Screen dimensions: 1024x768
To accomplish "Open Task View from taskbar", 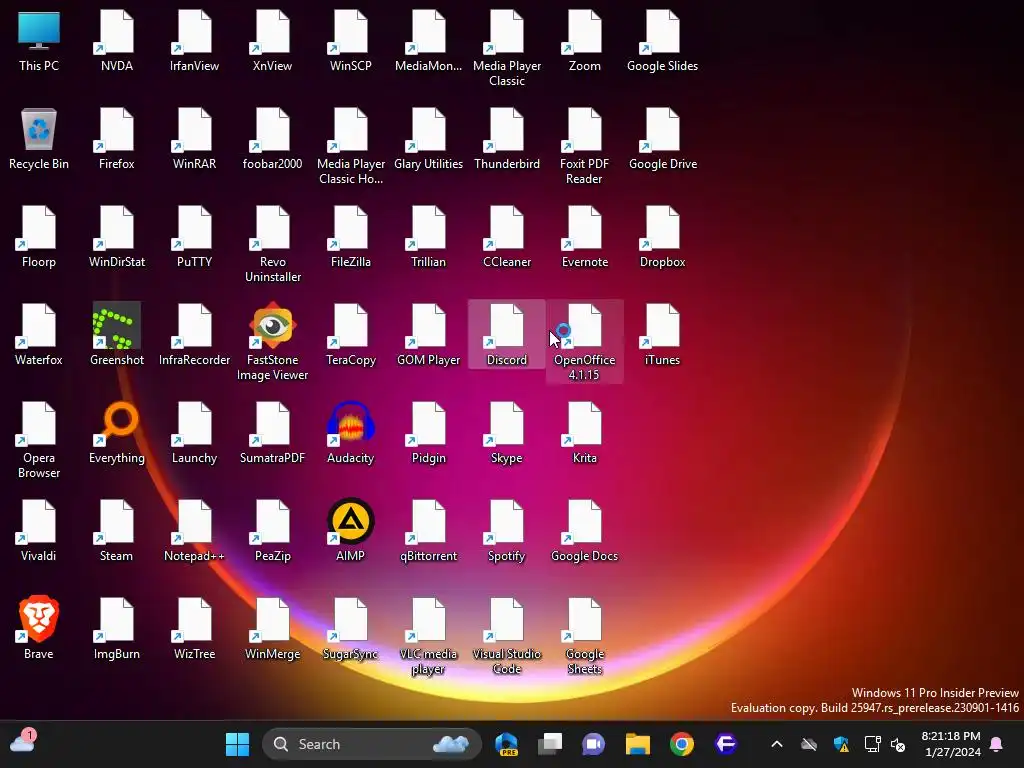I will point(550,744).
